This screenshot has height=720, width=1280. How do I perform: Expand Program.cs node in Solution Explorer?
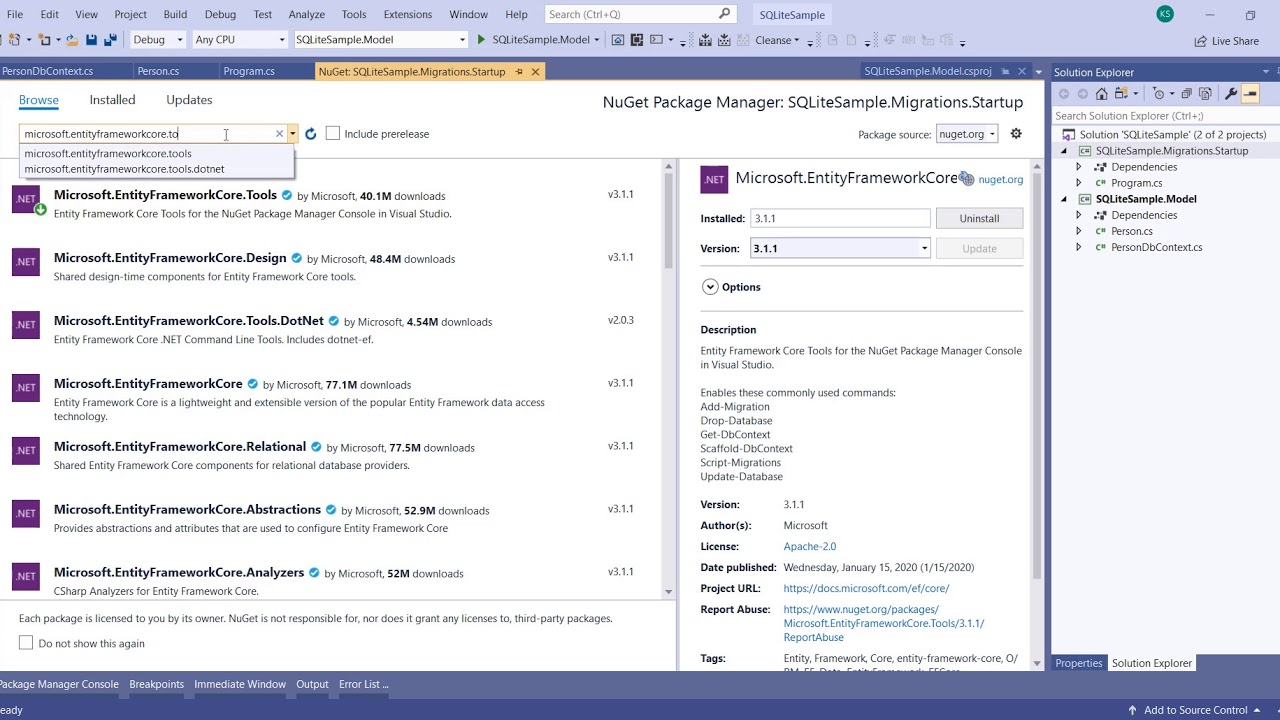1079,183
